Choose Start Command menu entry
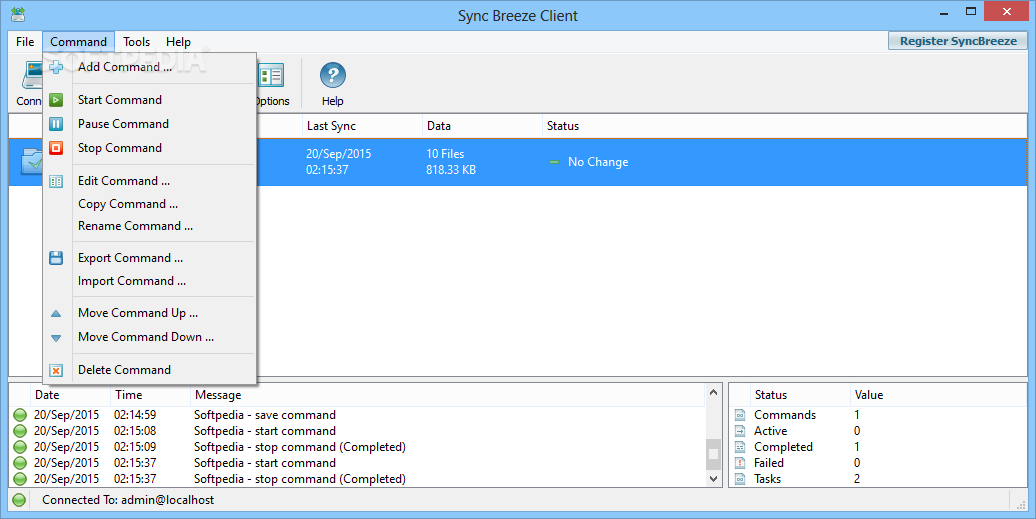1036x519 pixels. 149,100
